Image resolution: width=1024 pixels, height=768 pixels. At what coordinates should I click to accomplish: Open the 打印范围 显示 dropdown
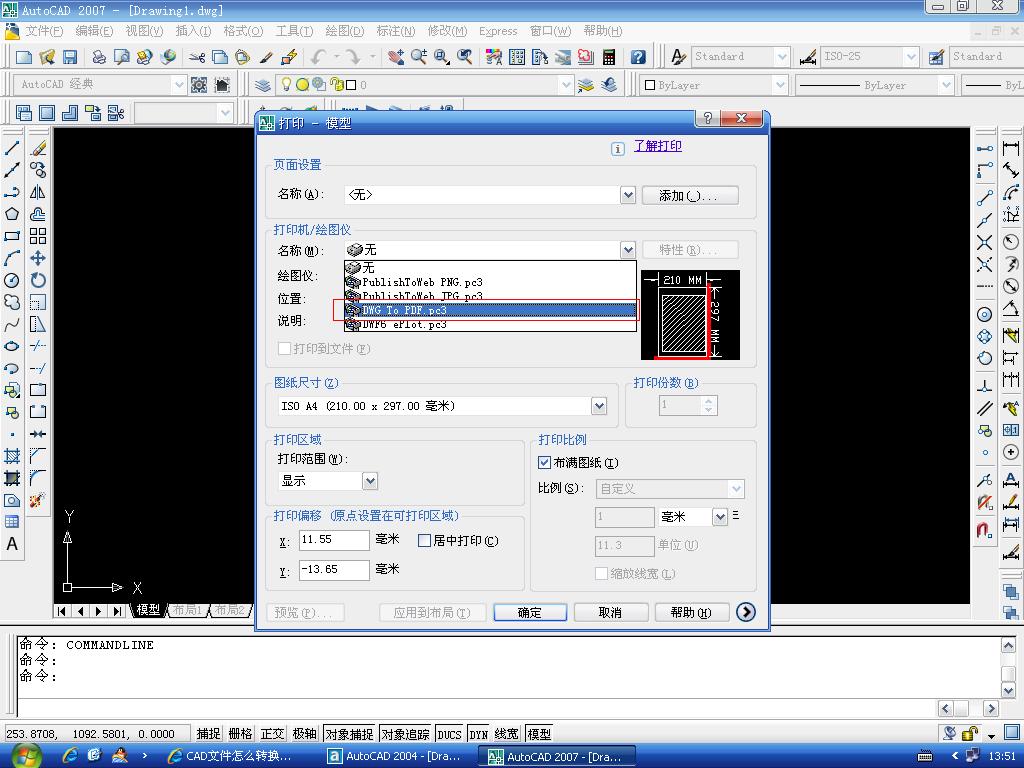pyautogui.click(x=370, y=481)
